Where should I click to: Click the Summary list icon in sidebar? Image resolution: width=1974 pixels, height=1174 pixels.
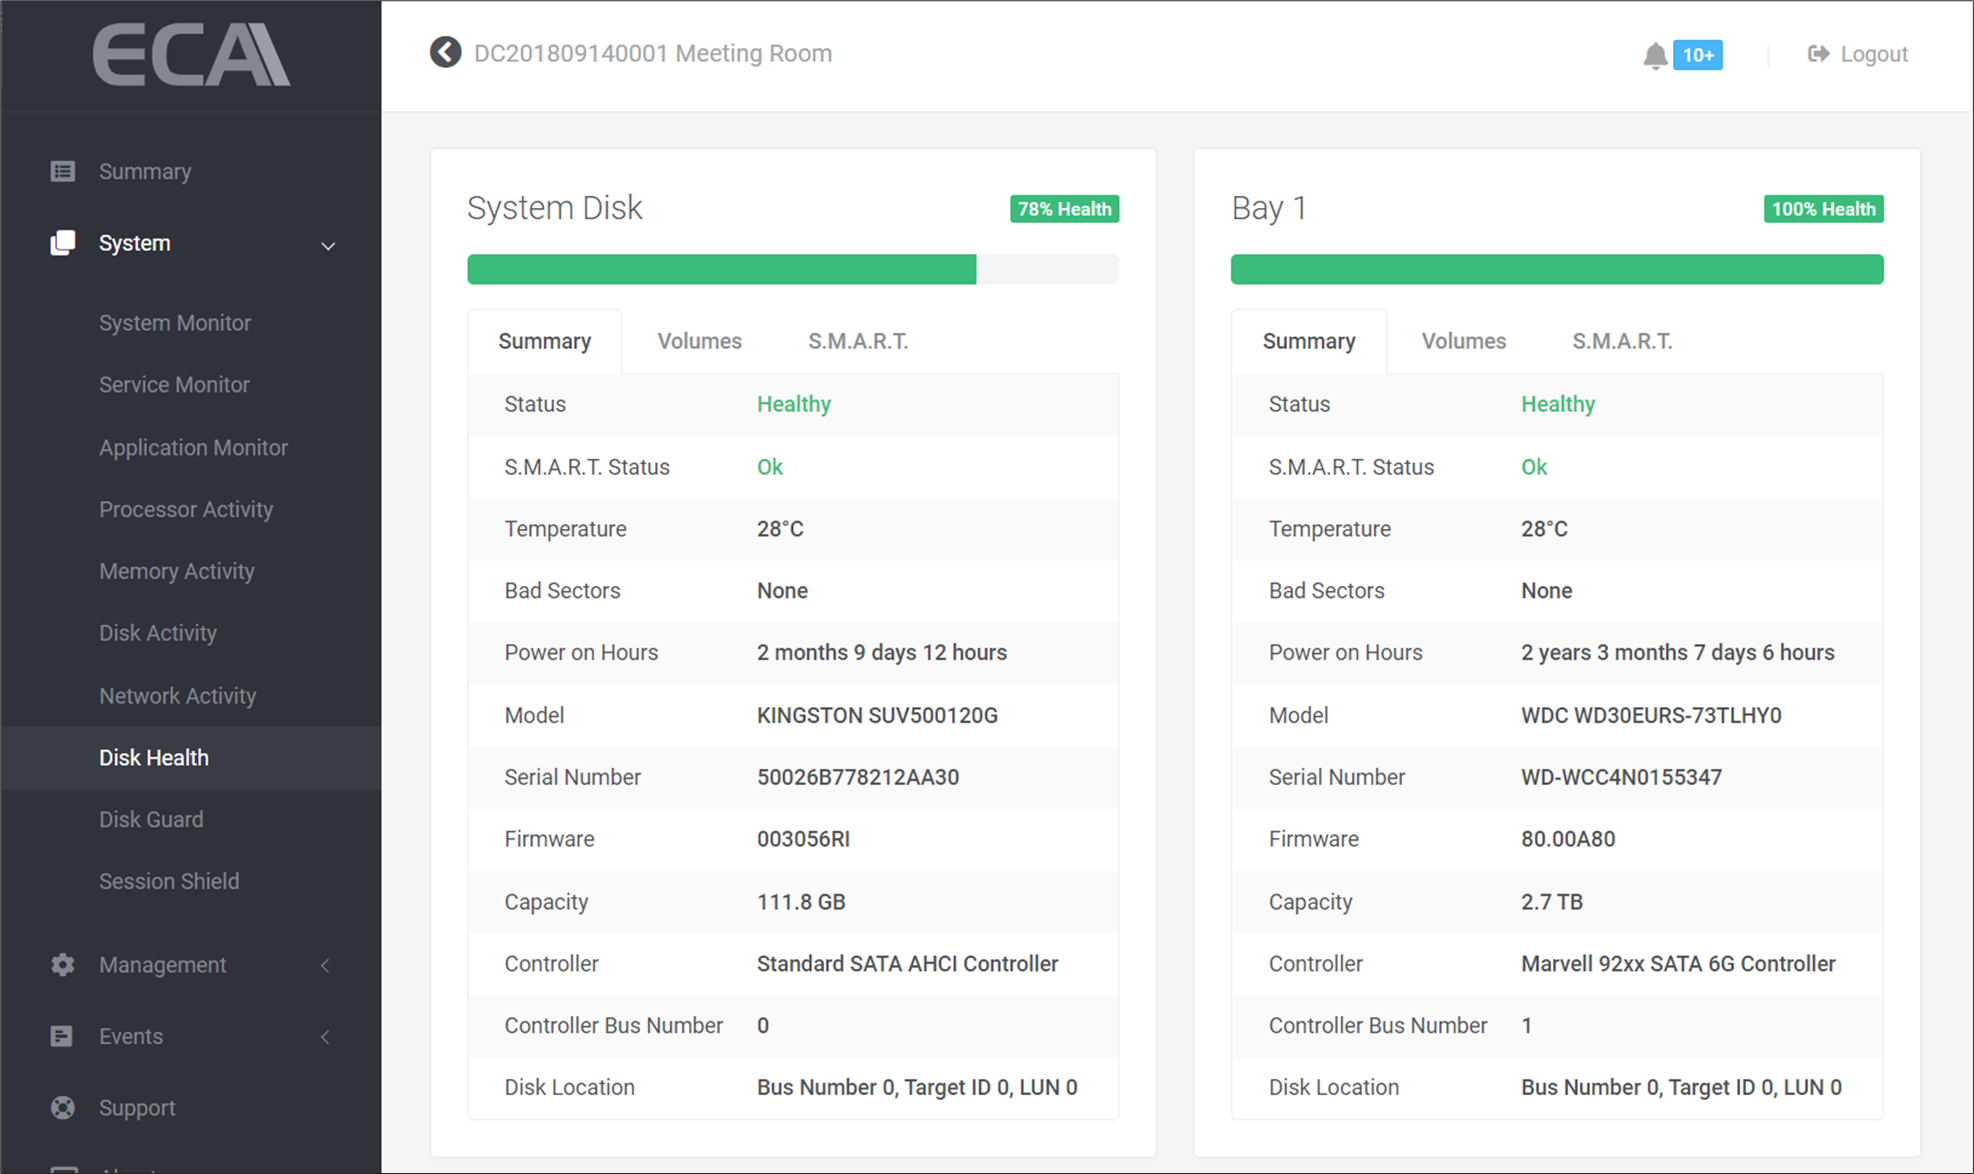pyautogui.click(x=63, y=171)
